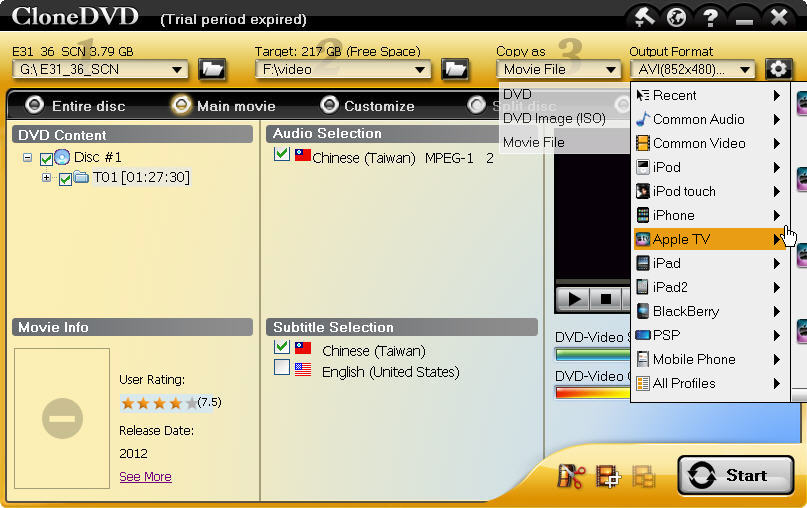
Task: Select the 'T01 [01:27:30]' title text
Action: click(x=141, y=178)
